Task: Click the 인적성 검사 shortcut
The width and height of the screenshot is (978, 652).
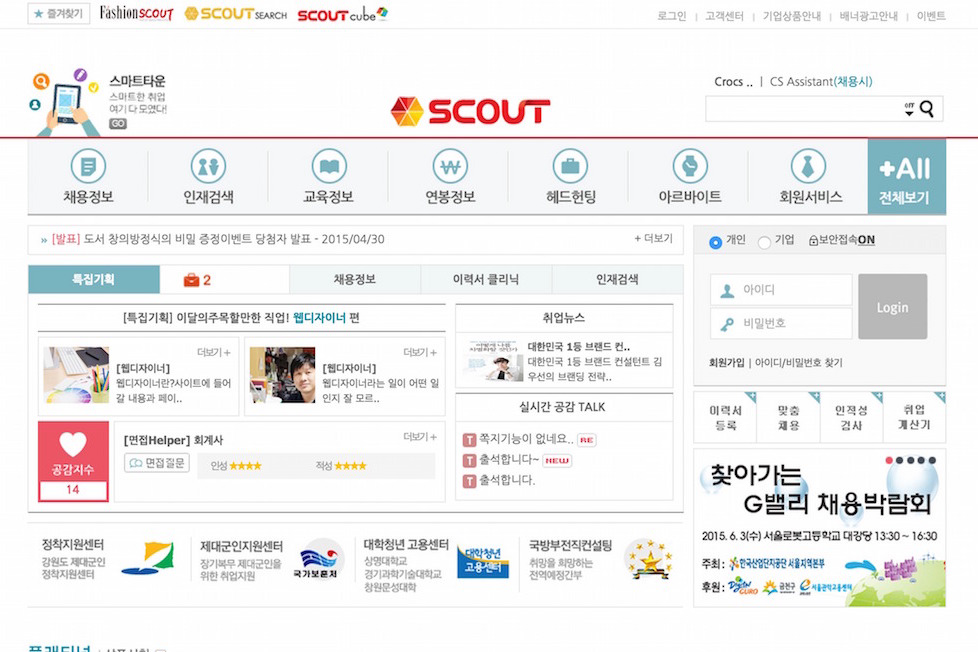Action: (851, 417)
